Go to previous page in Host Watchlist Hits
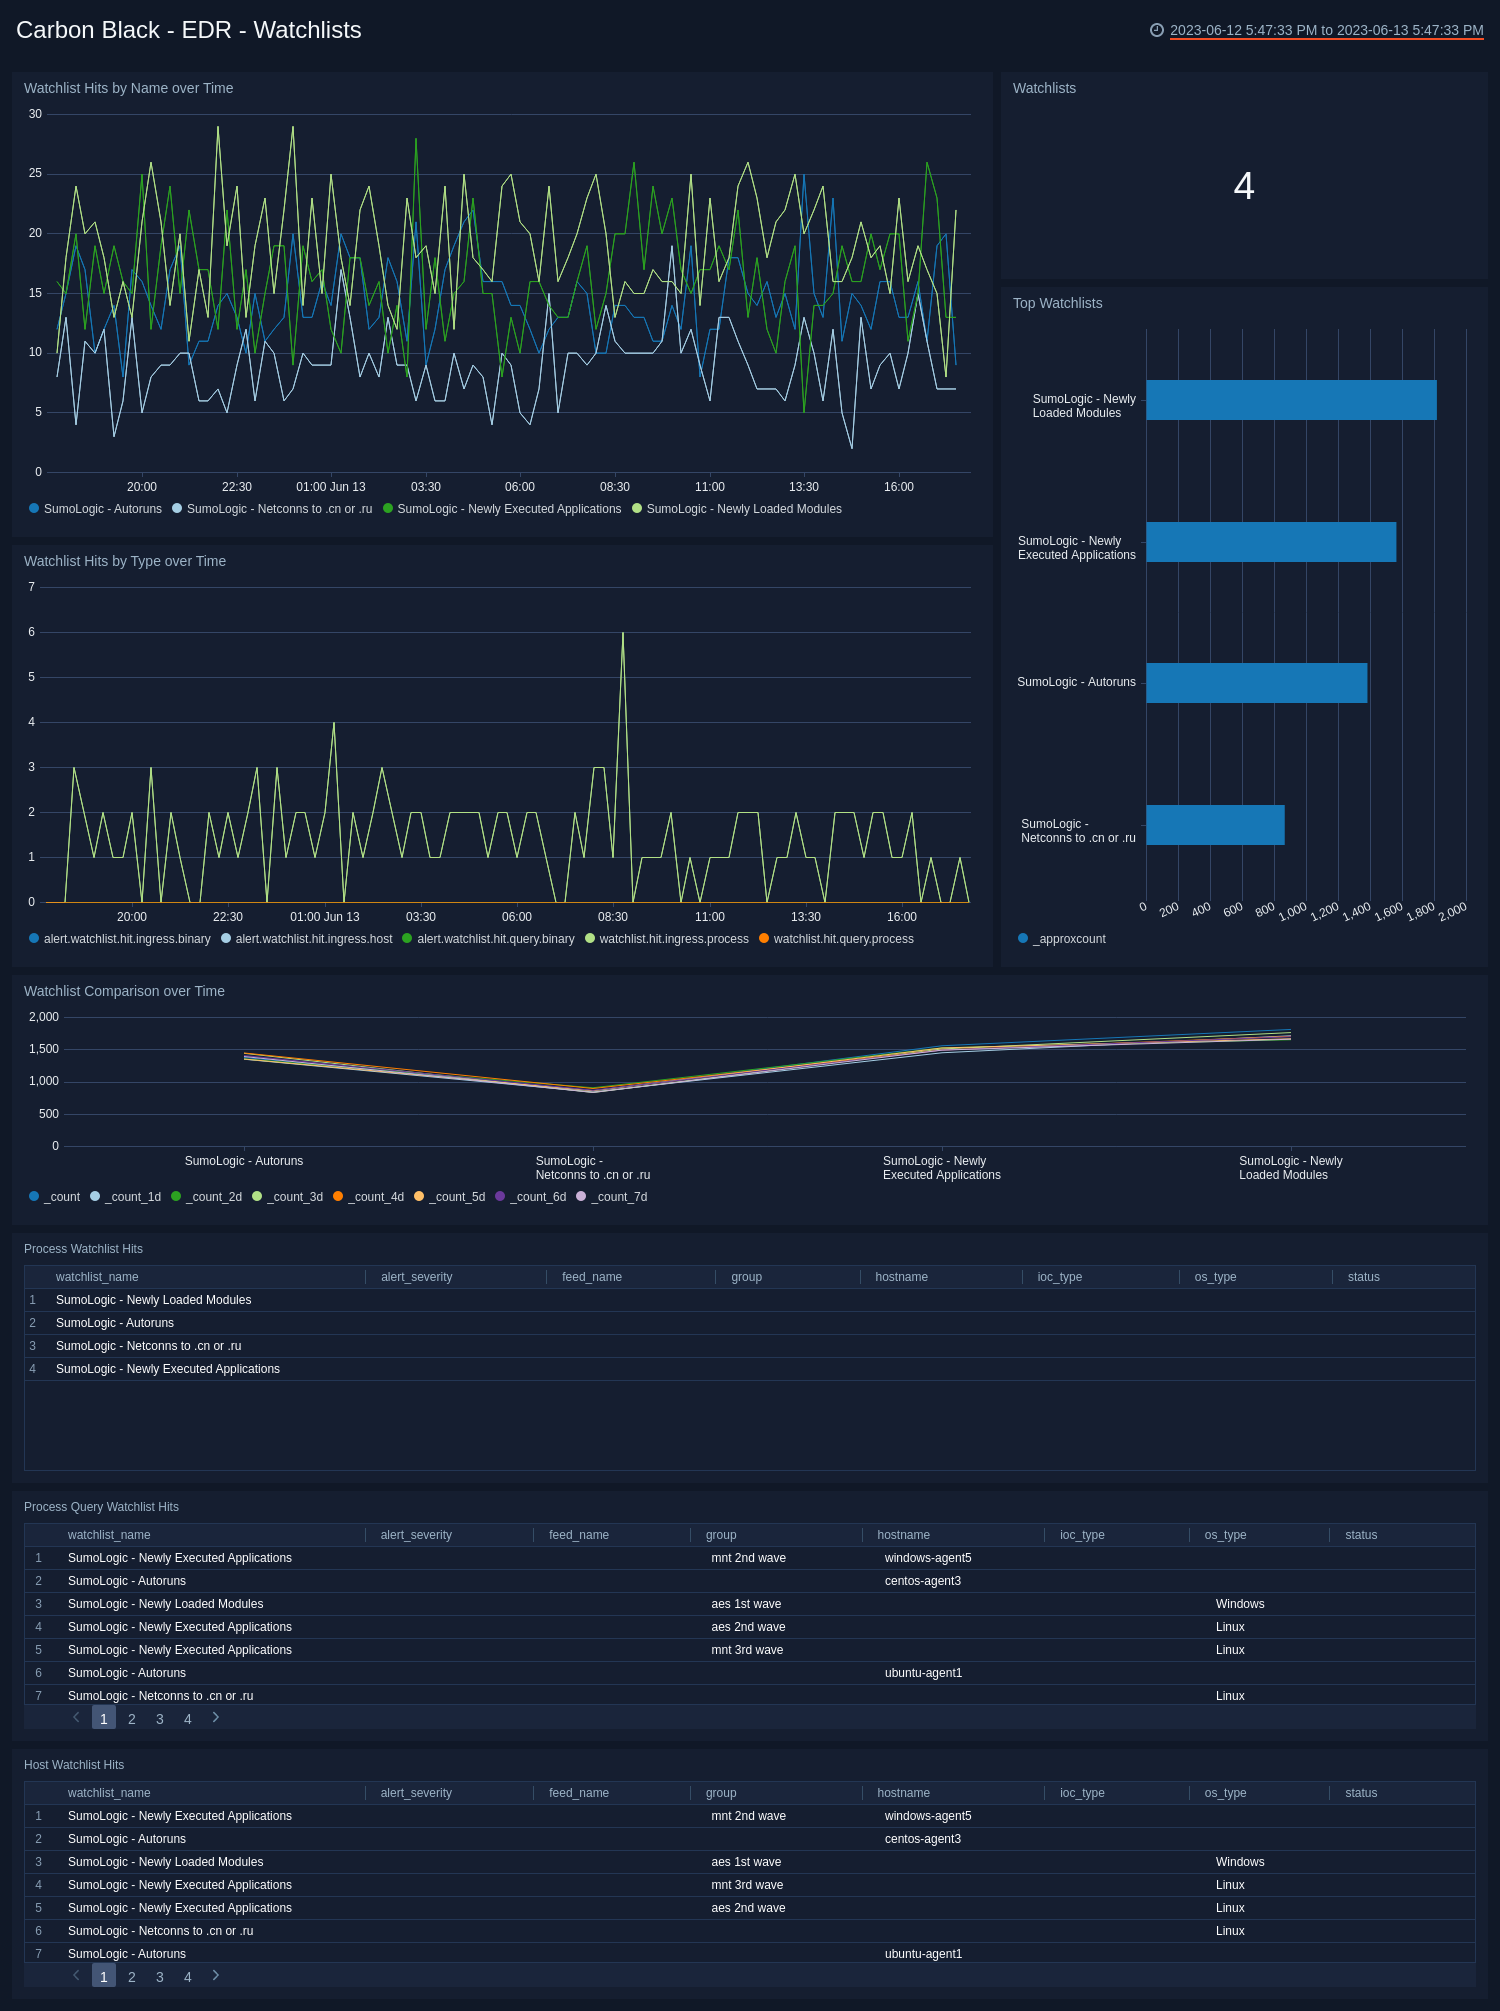 point(76,1975)
